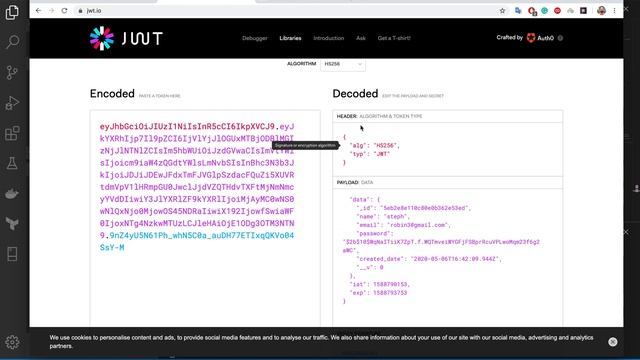Open Search in VS Code activity bar
The width and height of the screenshot is (640, 360).
12,42
